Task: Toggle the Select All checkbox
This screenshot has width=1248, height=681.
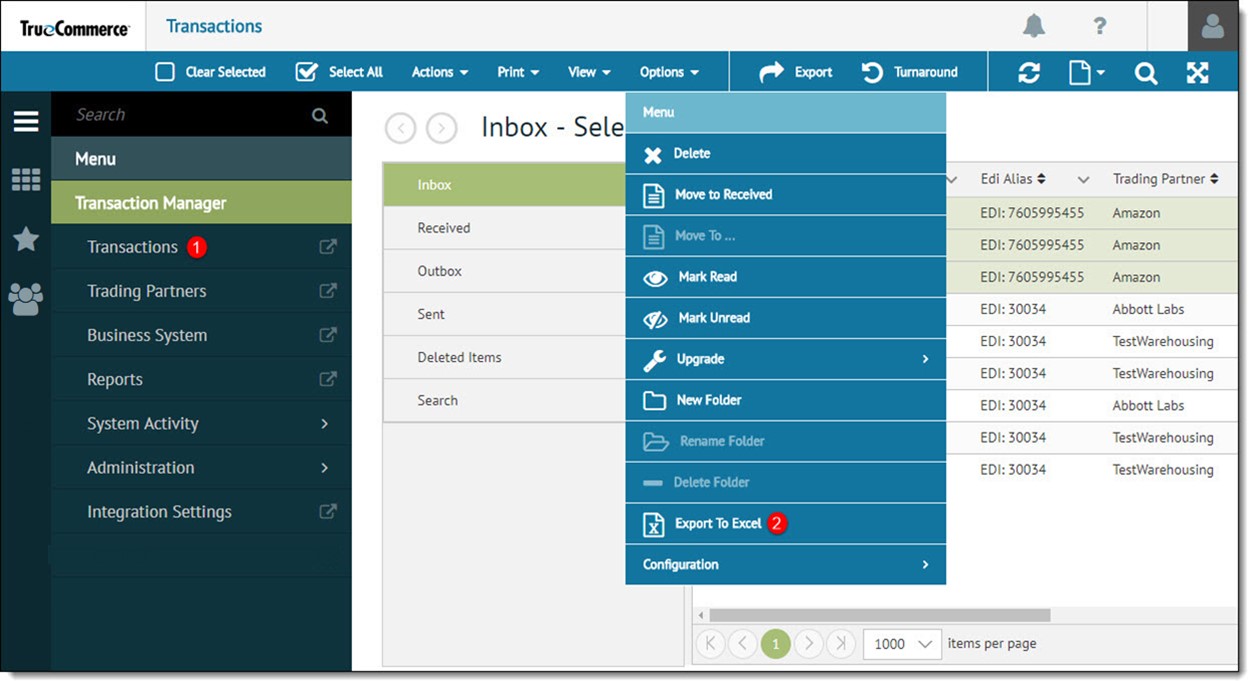Action: pos(307,72)
